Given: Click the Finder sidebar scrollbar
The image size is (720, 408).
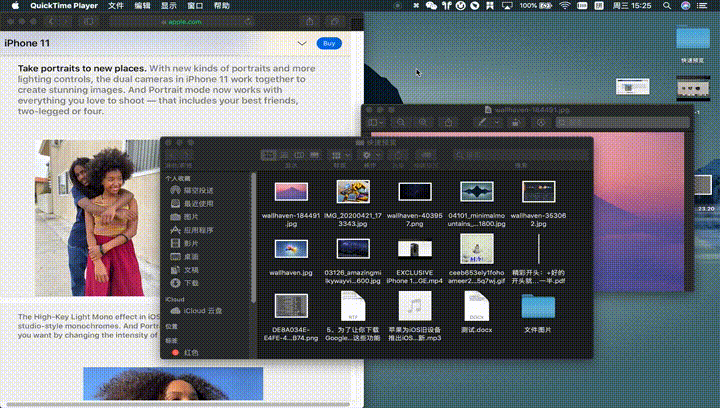Looking at the screenshot, I should click(253, 237).
